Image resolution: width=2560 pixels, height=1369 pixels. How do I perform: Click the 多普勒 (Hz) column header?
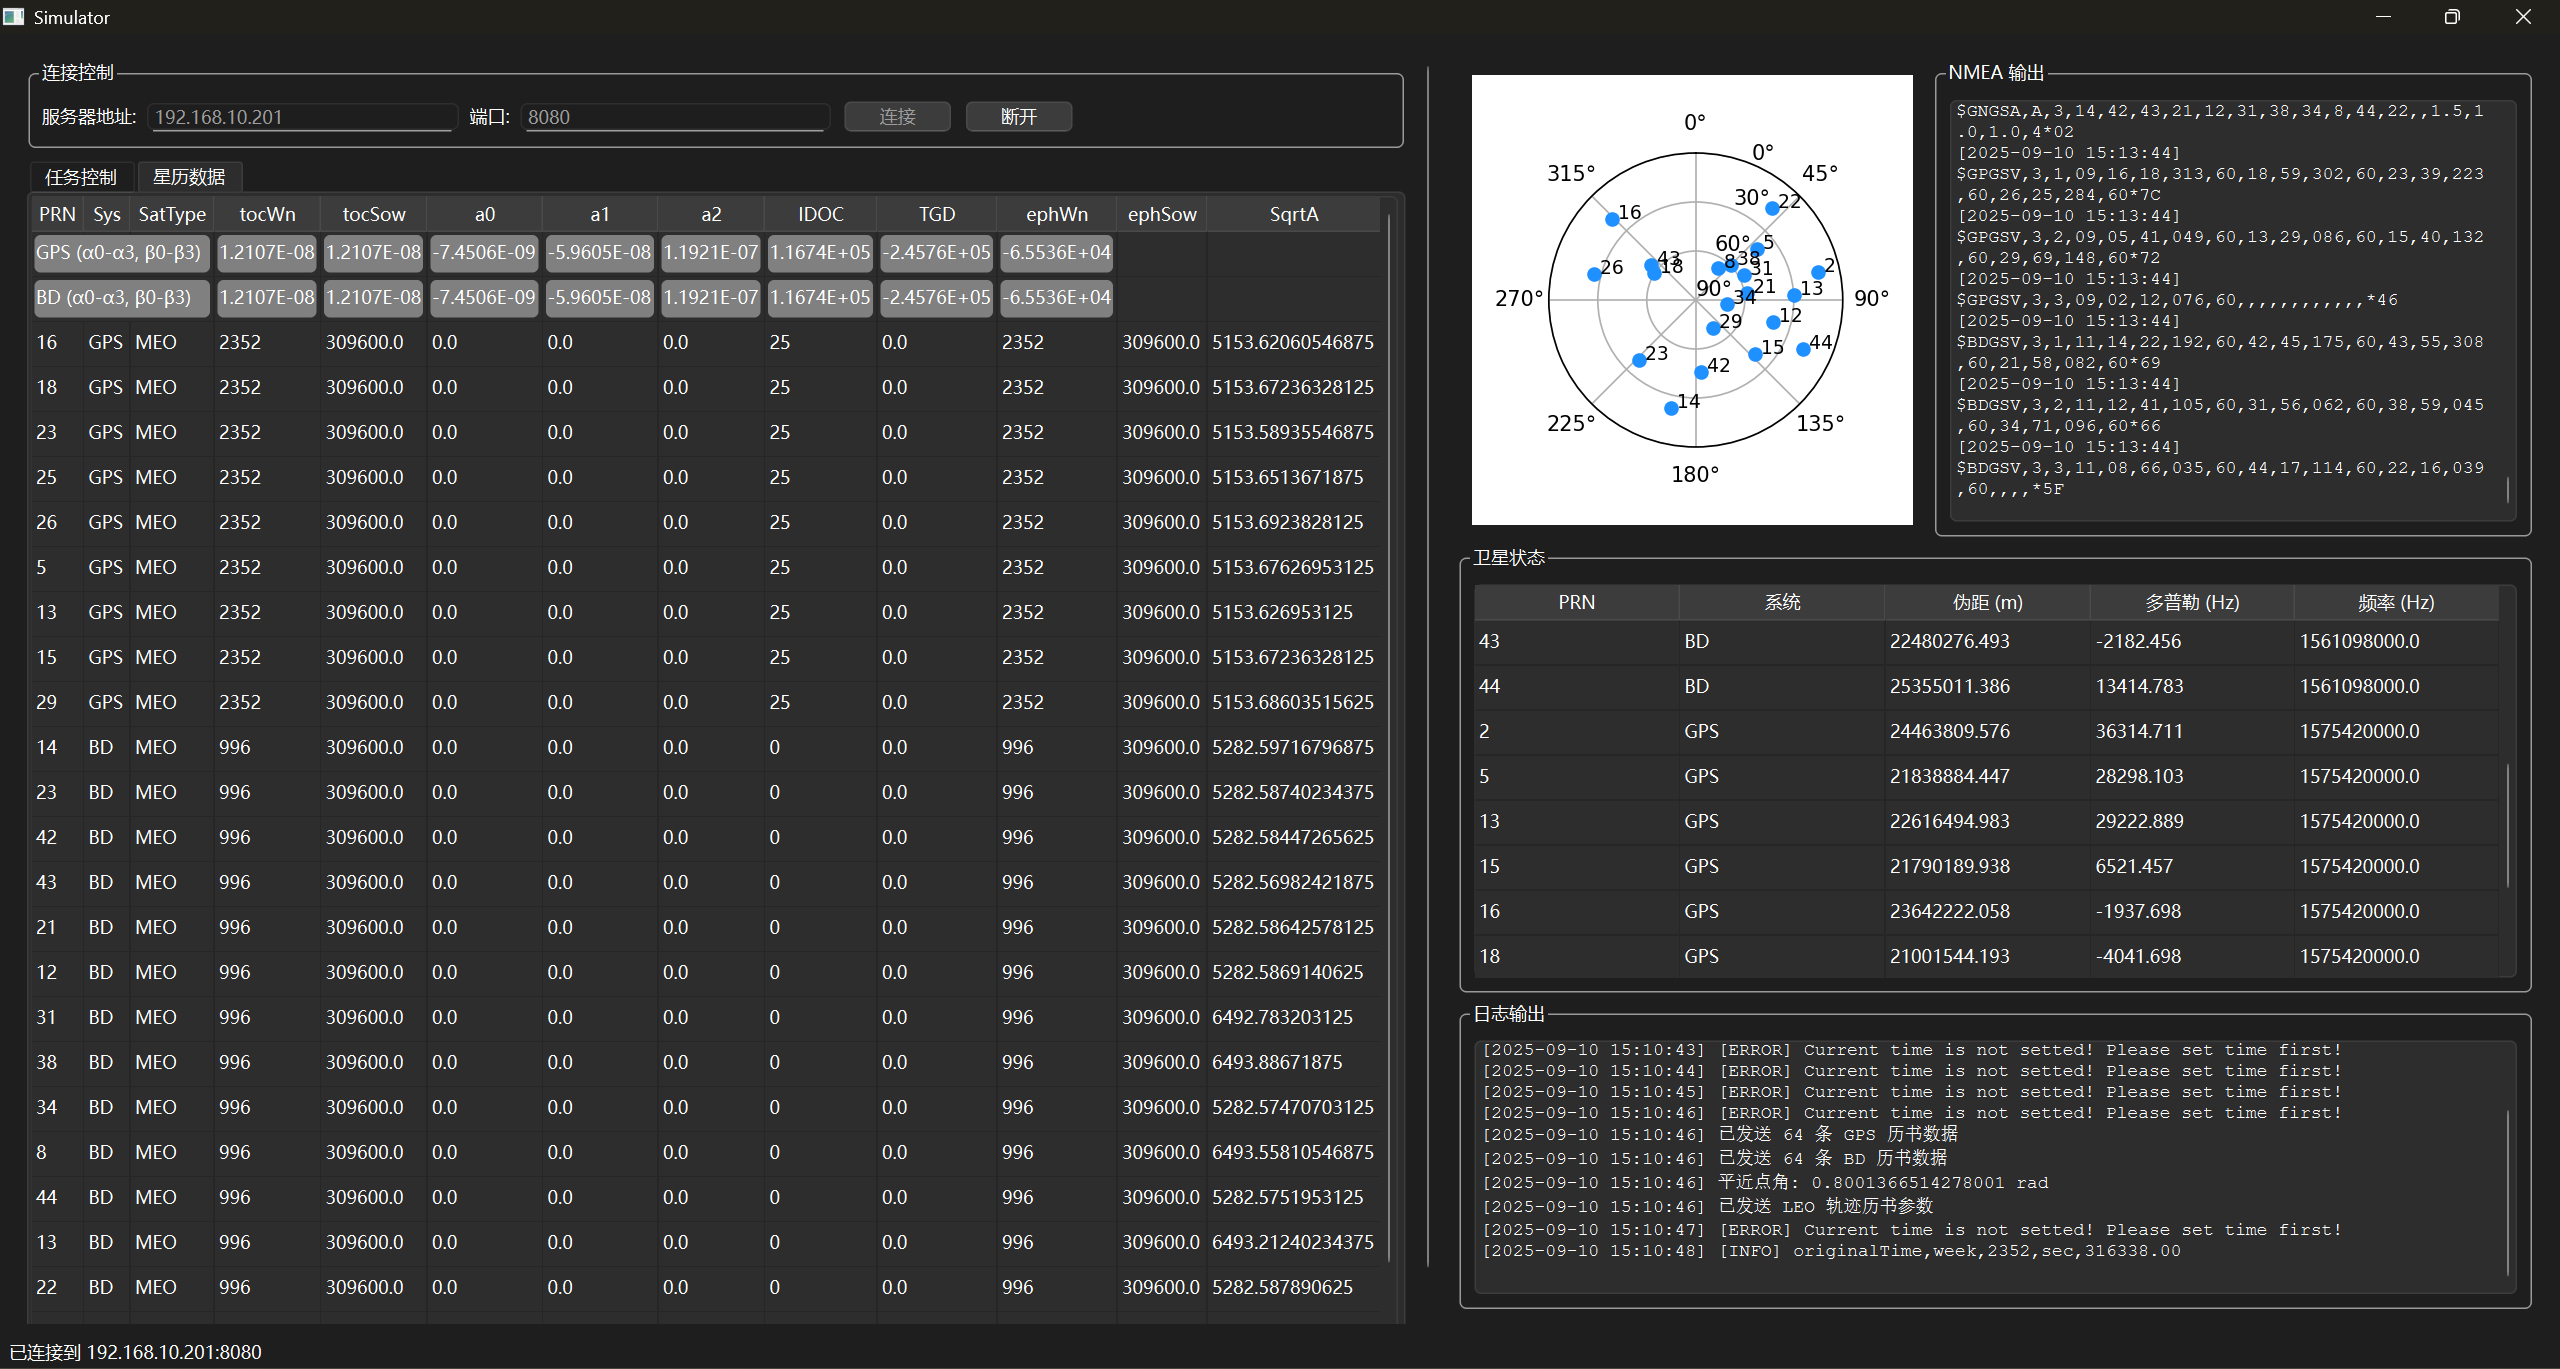click(2192, 603)
